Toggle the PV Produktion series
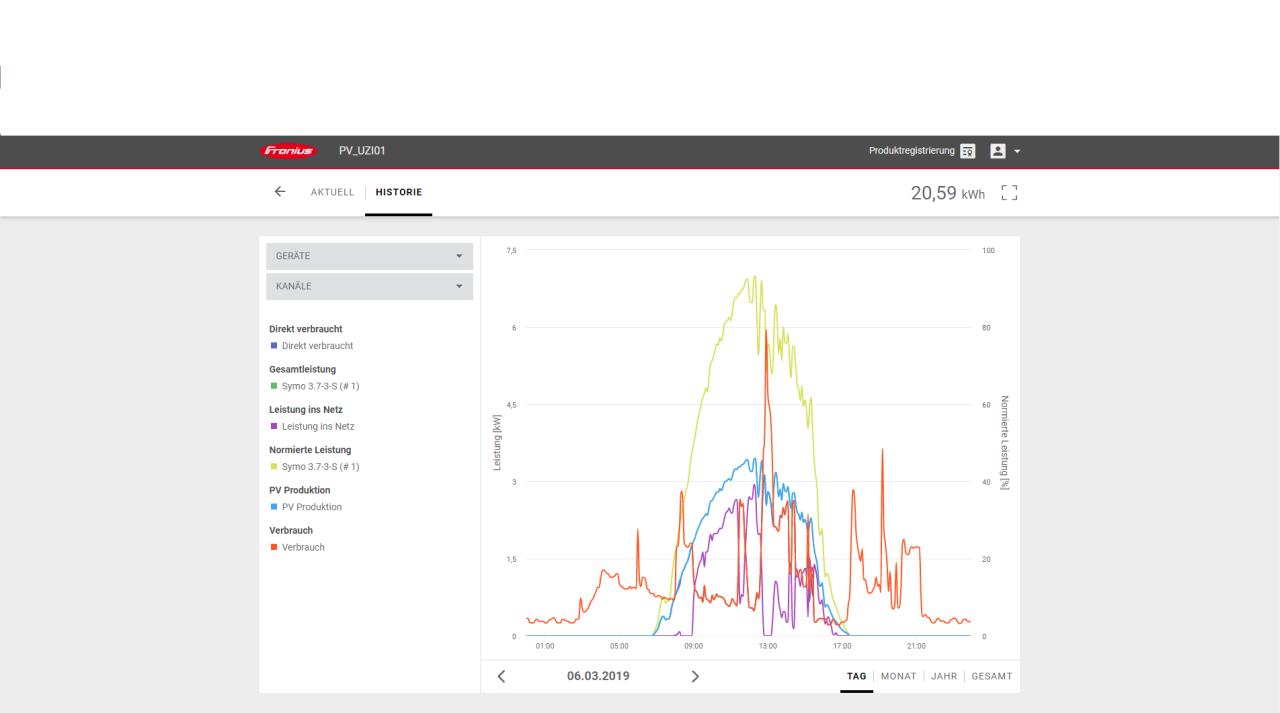 (311, 507)
